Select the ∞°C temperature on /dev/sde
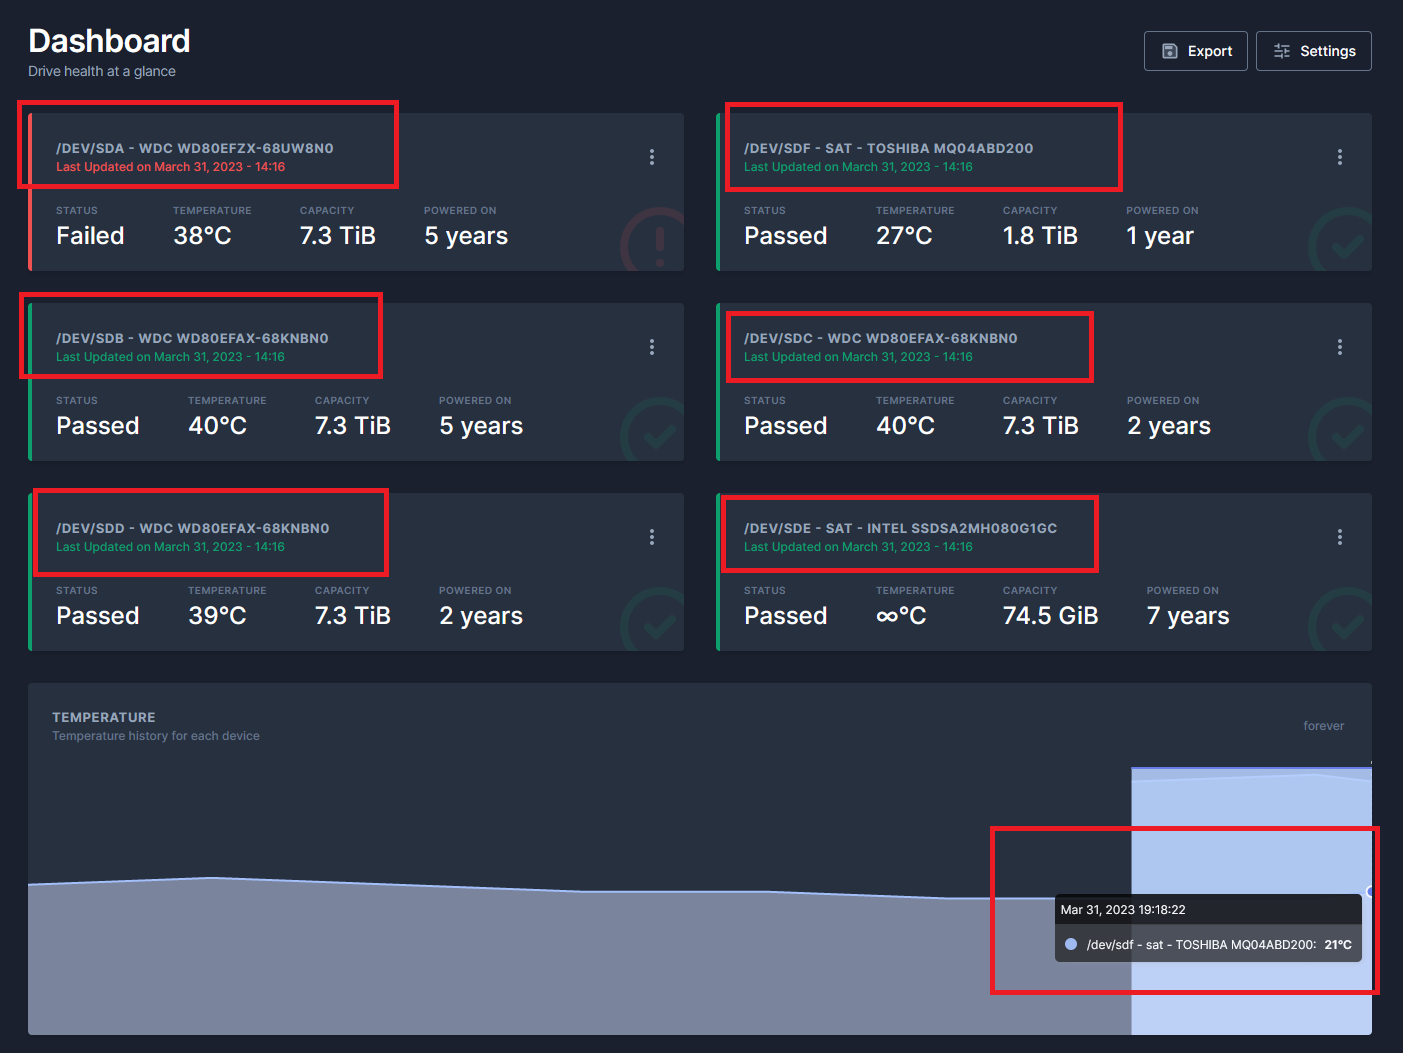The width and height of the screenshot is (1403, 1053). [901, 616]
